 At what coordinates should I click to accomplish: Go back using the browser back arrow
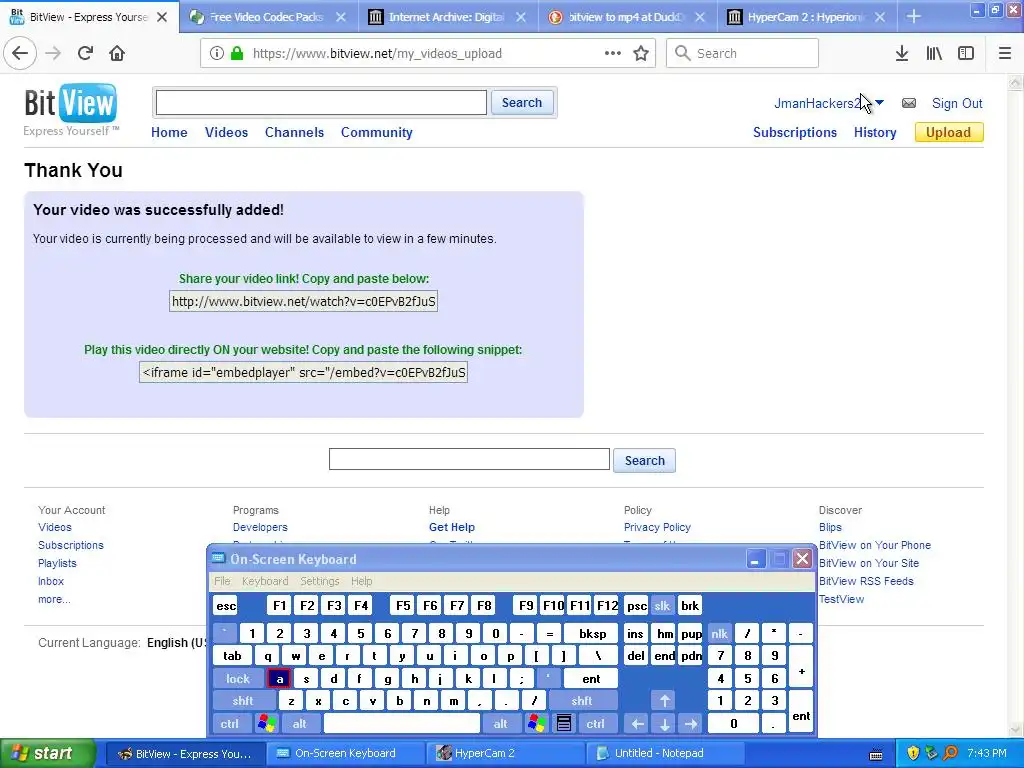(x=20, y=54)
